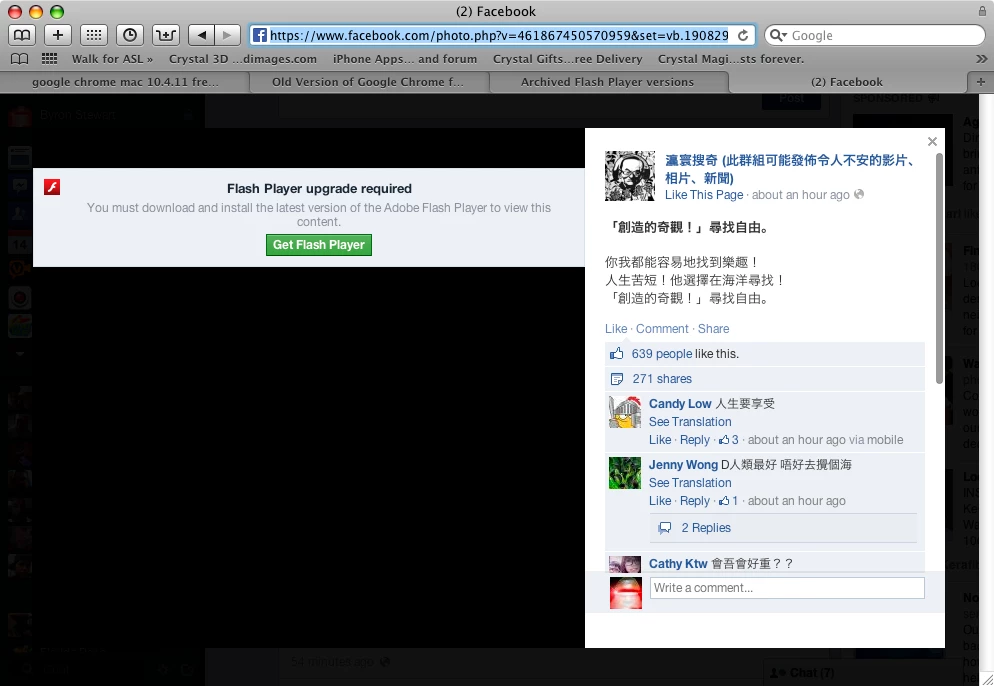Open Walk for ASL bookmarks folder
Viewport: 994px width, 686px height.
112,59
